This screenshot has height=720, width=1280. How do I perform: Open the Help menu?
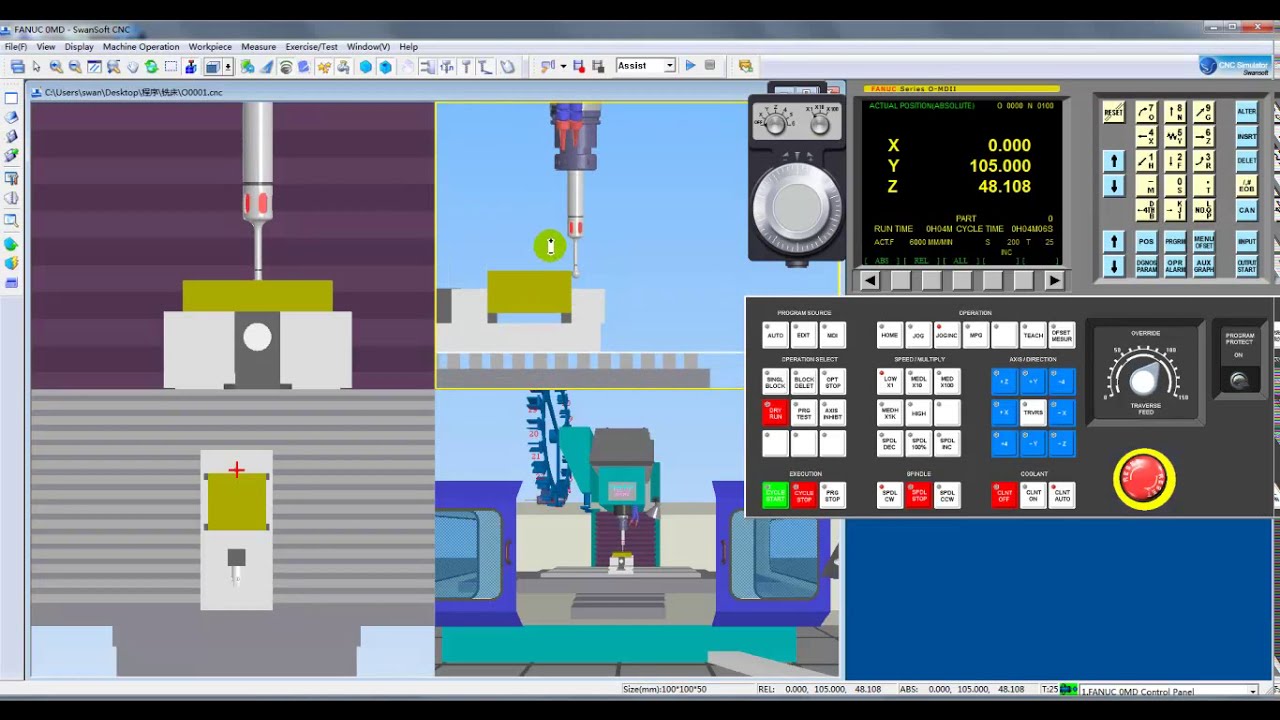pos(409,47)
